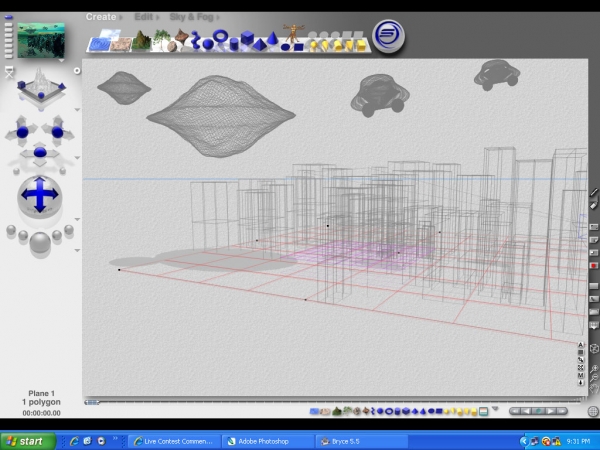Screen dimensions: 600x450
Task: Switch to Bryce 5.5 taskbar button
Action: pos(362,442)
